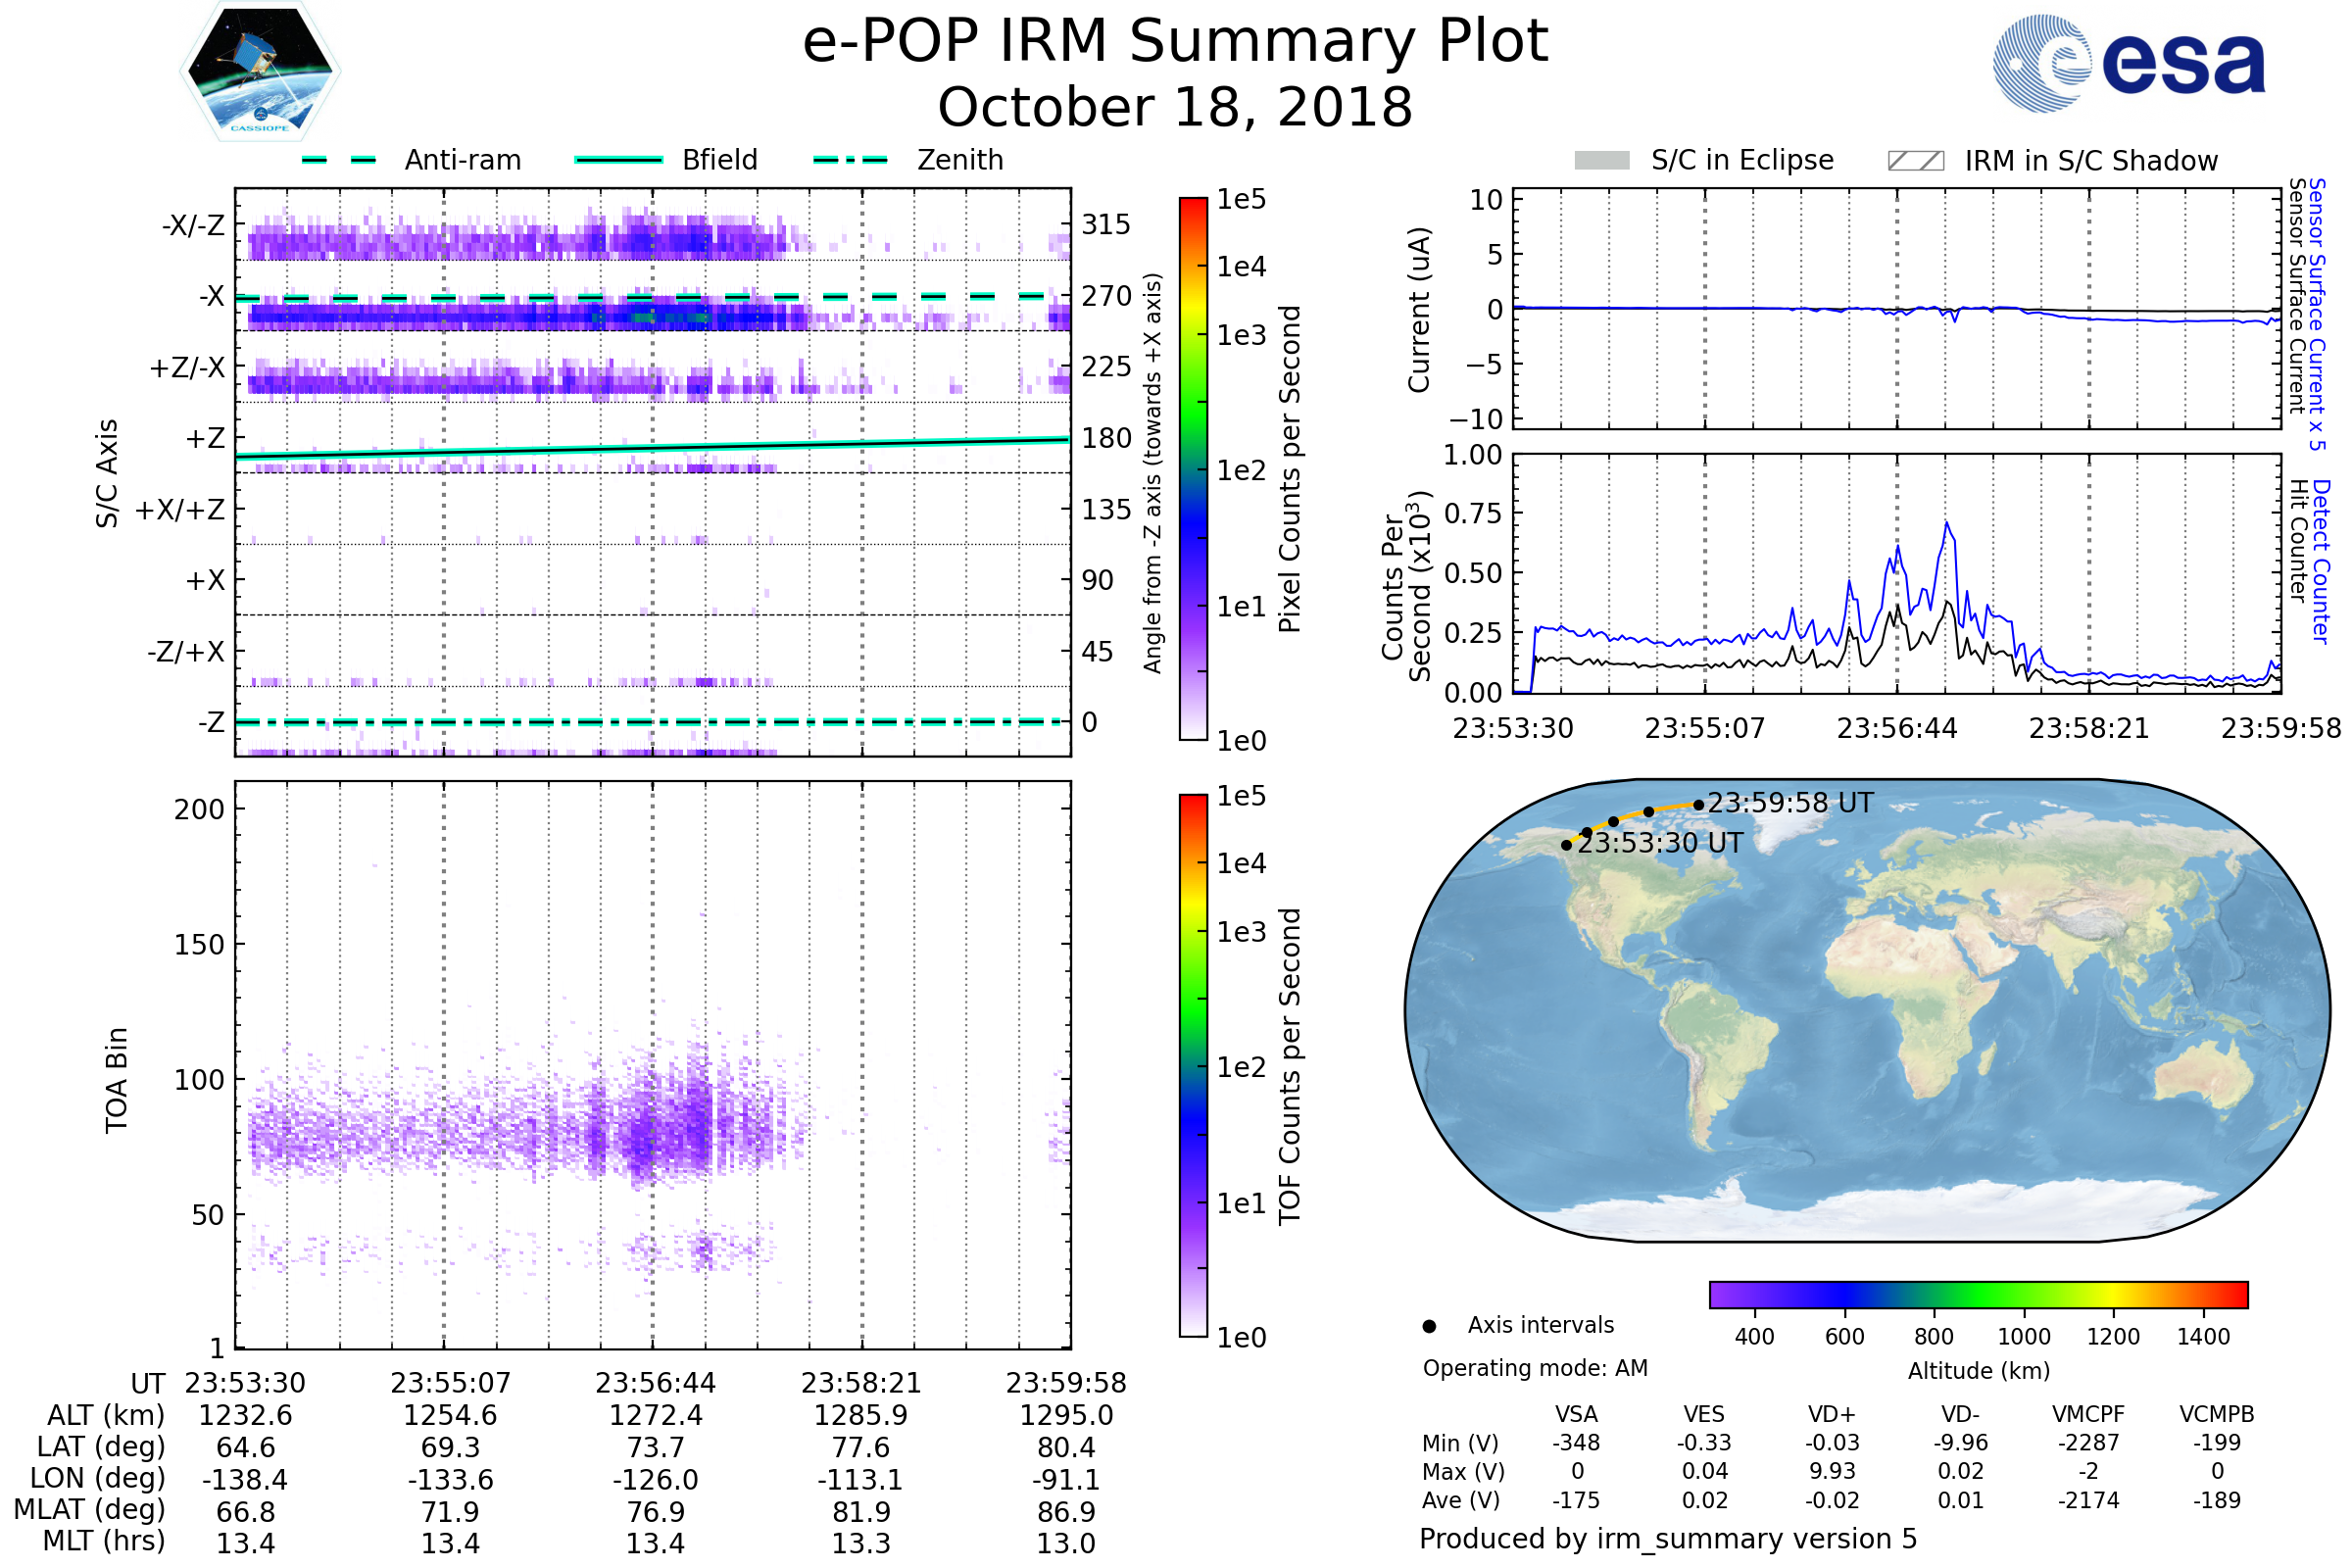Click the TOF Counts per Second colorbar
This screenshot has height=1568, width=2352.
point(1193,1065)
